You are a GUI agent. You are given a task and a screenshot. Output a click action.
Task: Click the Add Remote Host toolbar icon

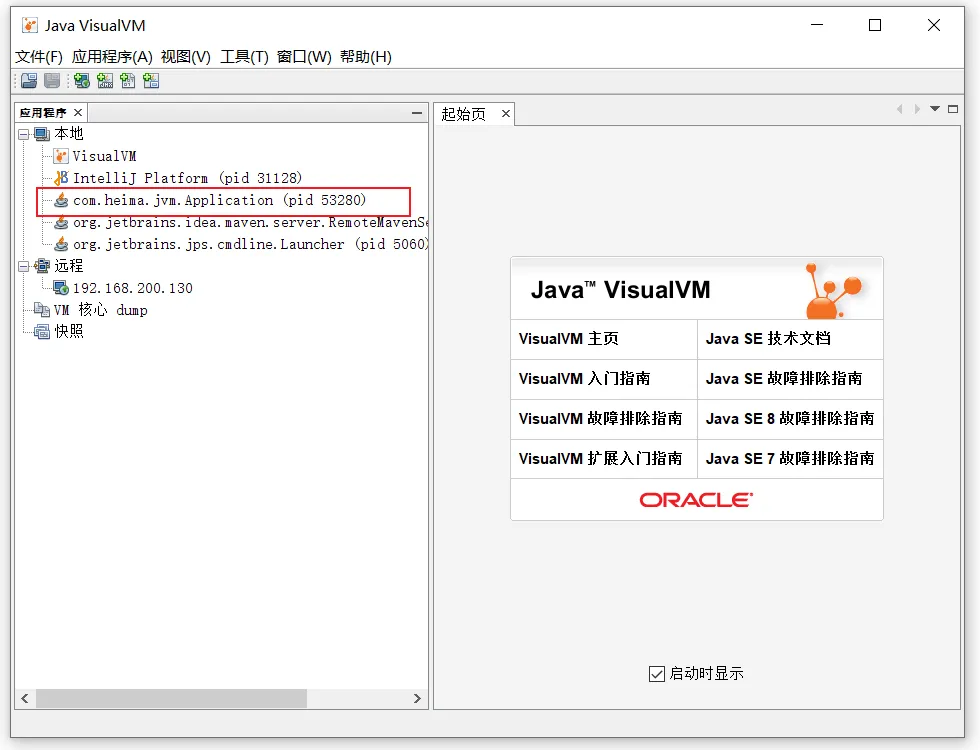coord(81,81)
